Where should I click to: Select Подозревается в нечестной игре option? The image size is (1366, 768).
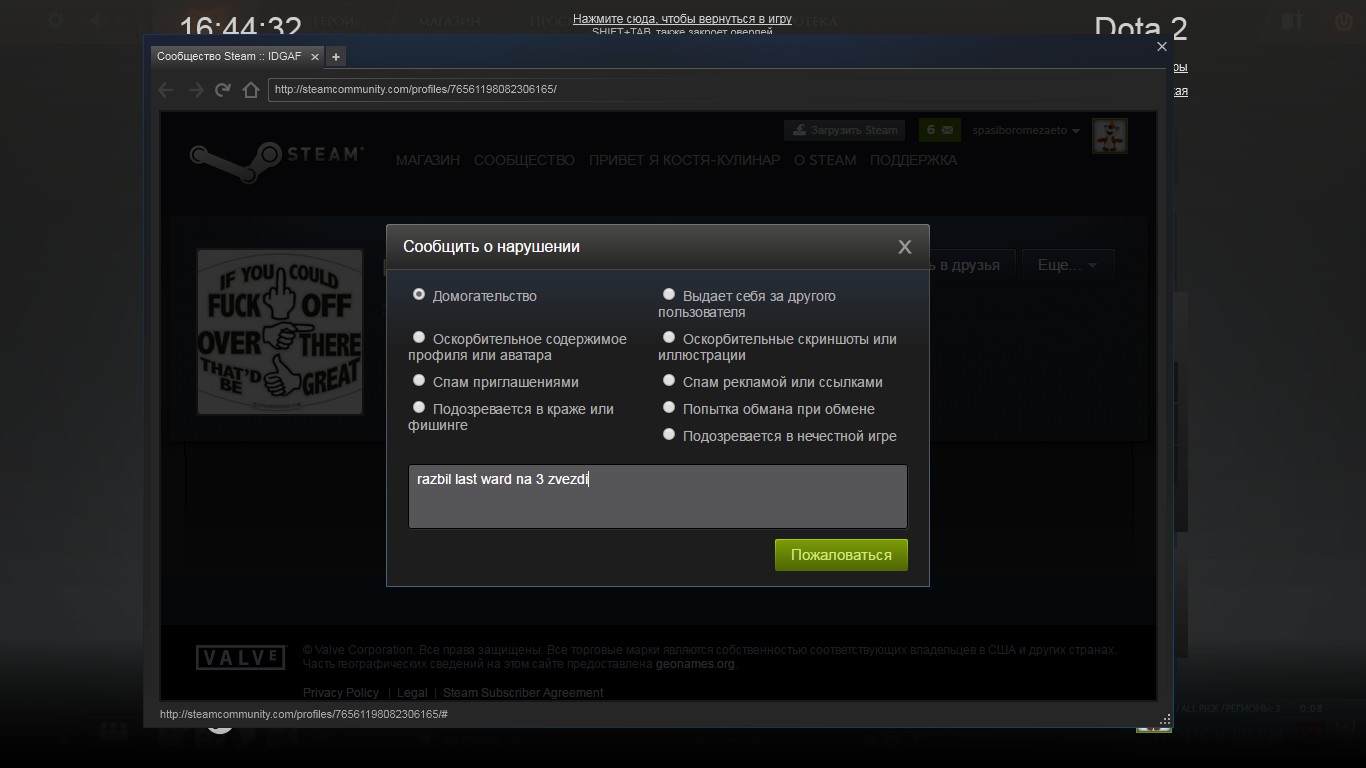669,435
